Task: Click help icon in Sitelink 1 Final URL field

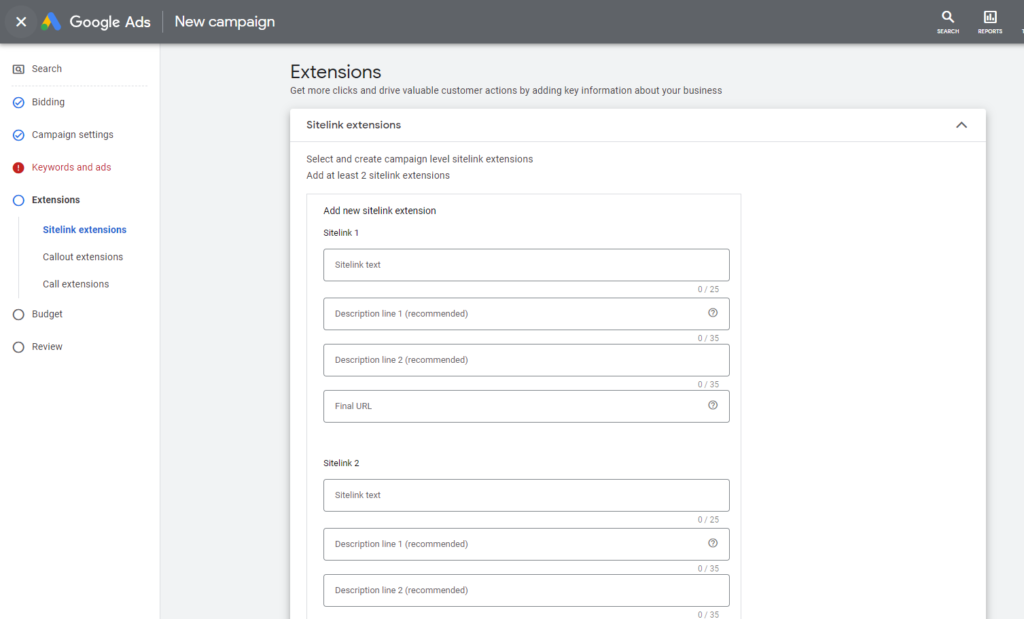Action: click(713, 406)
